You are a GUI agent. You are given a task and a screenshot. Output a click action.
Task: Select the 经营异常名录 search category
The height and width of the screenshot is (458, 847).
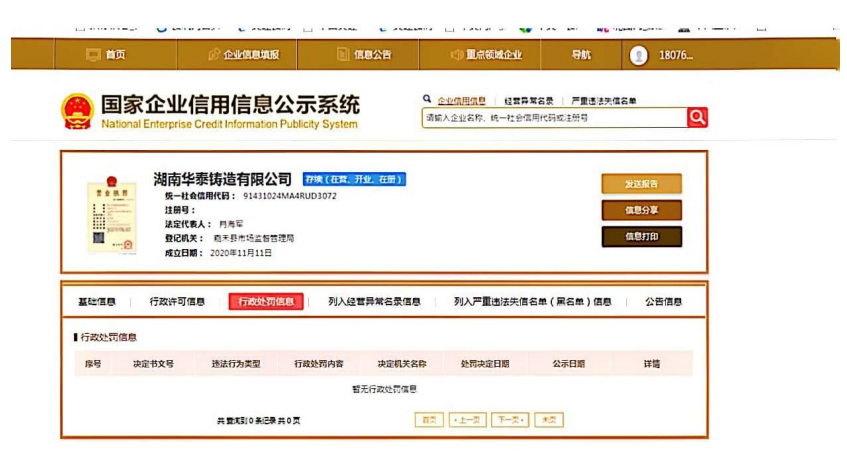coord(529,101)
